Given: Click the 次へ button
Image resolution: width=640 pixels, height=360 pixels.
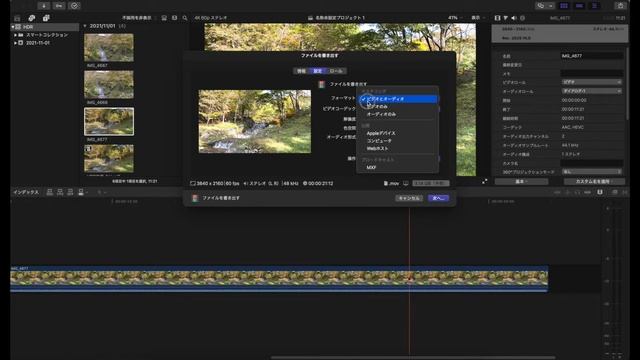Looking at the screenshot, I should click(439, 198).
